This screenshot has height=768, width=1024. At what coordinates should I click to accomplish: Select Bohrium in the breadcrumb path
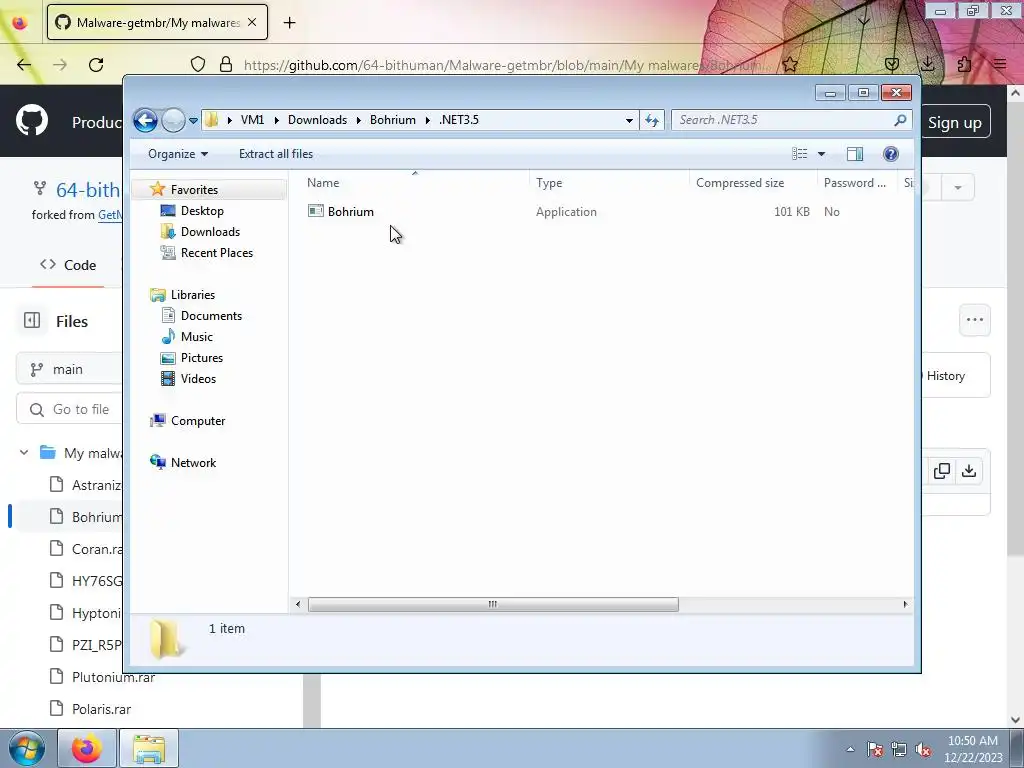pos(392,120)
